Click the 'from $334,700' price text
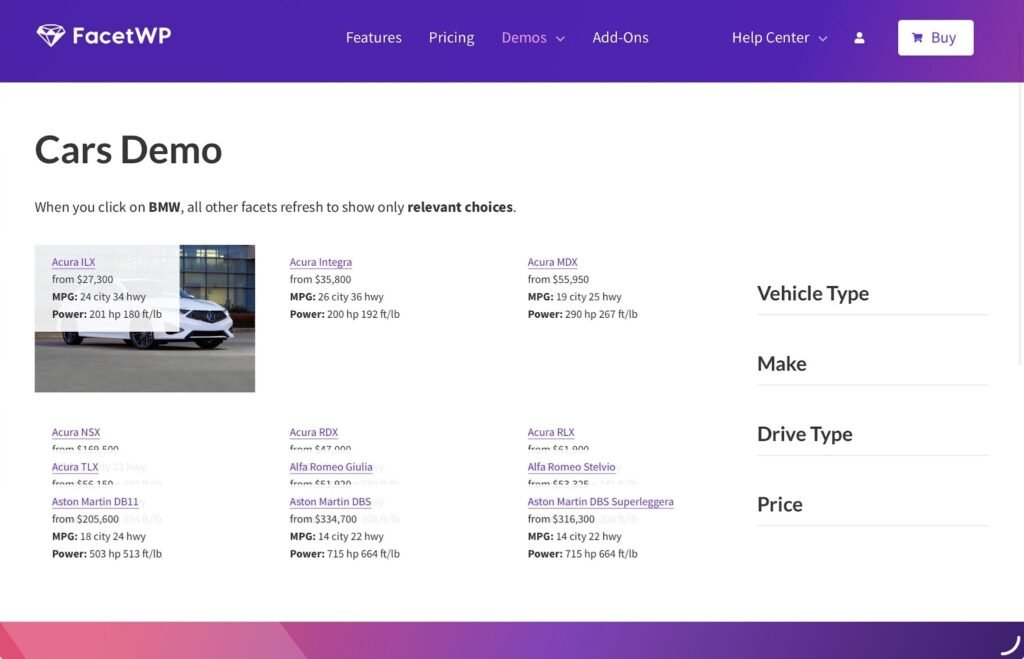This screenshot has width=1024, height=659. (323, 519)
